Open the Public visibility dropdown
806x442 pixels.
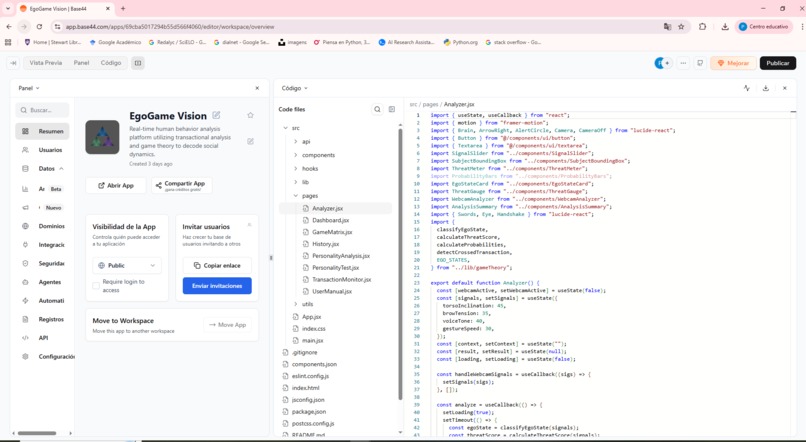point(127,265)
